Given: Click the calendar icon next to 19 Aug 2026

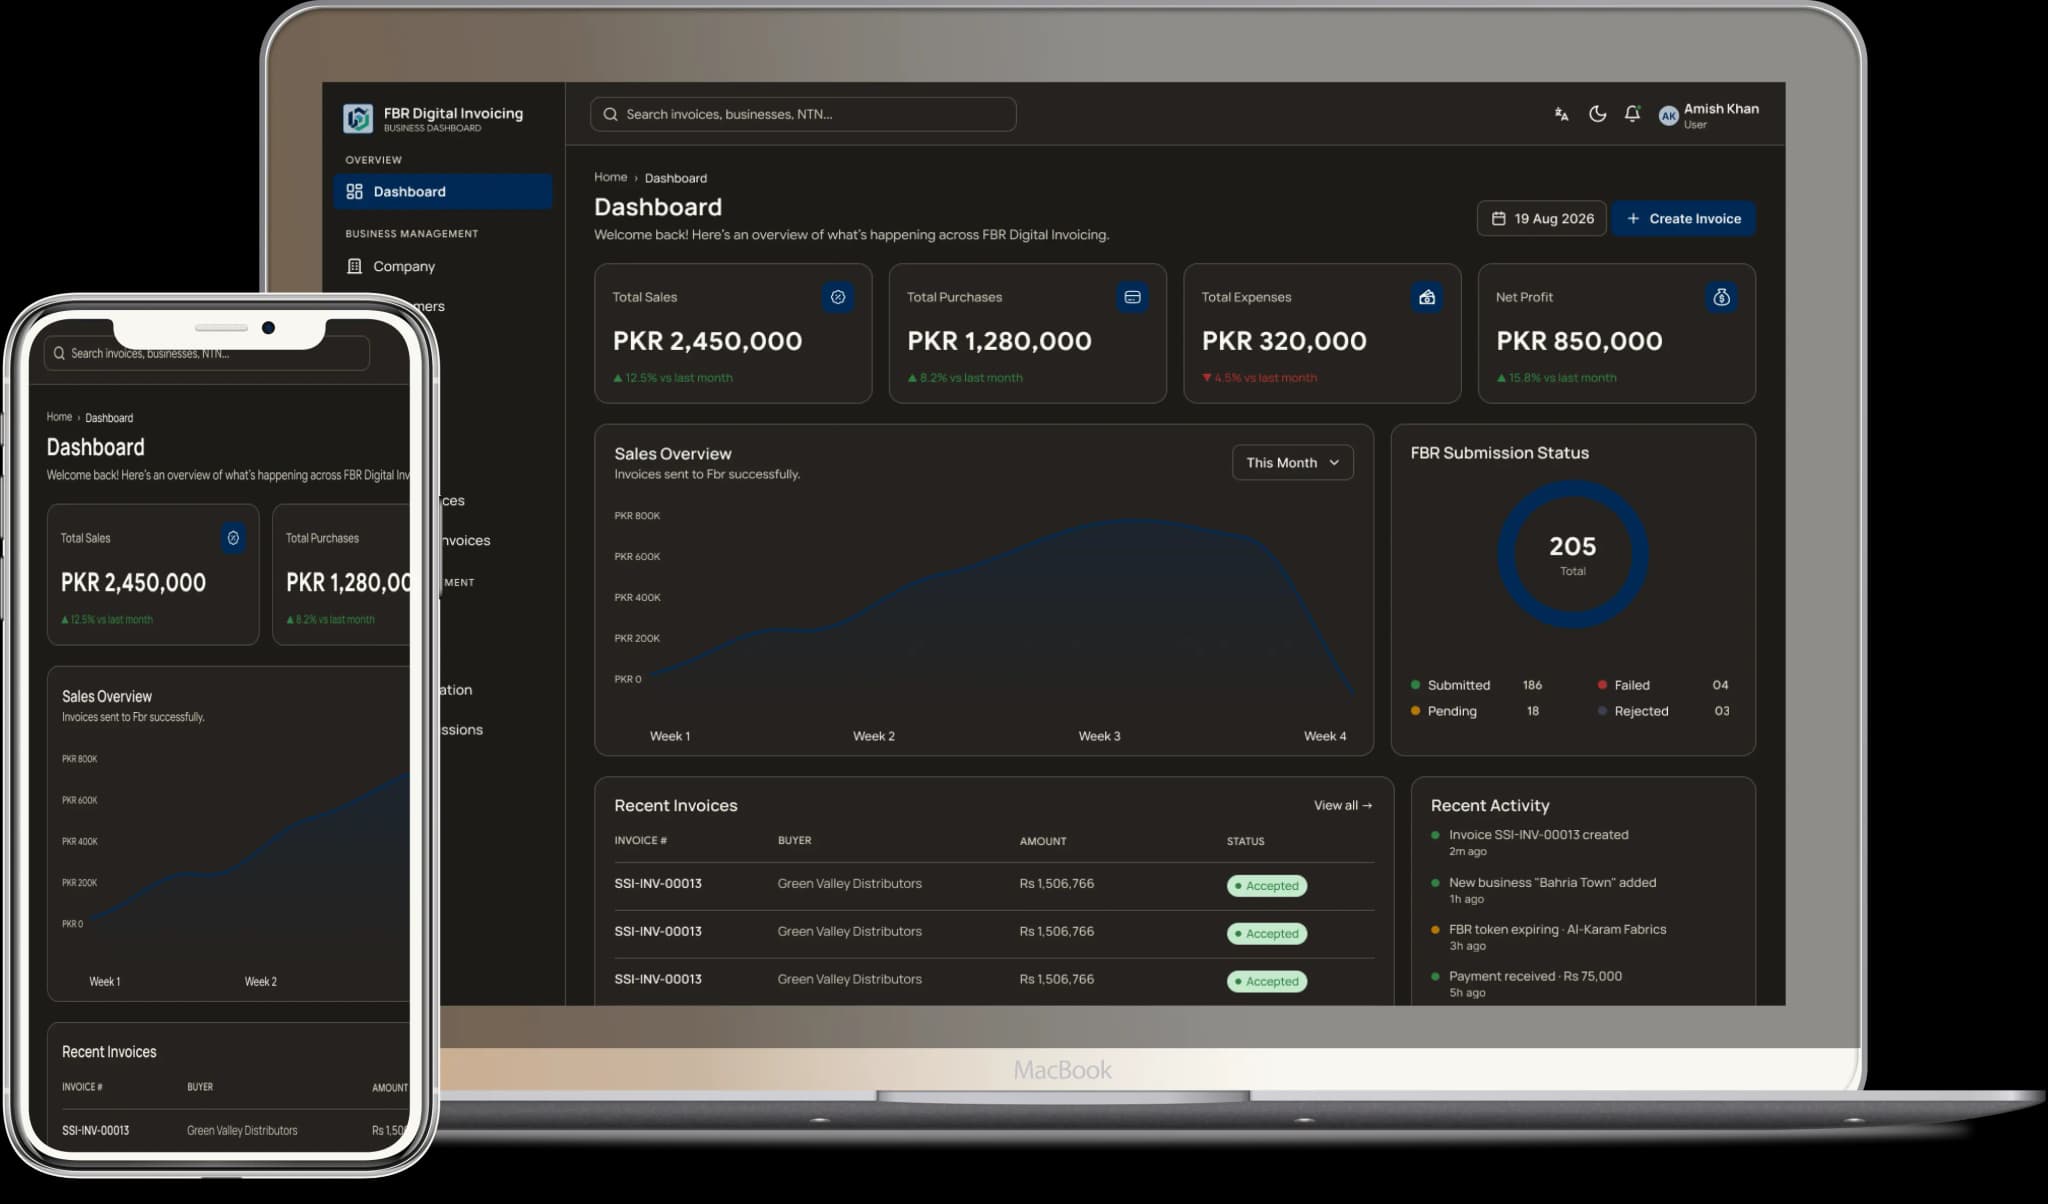Looking at the screenshot, I should tap(1498, 219).
